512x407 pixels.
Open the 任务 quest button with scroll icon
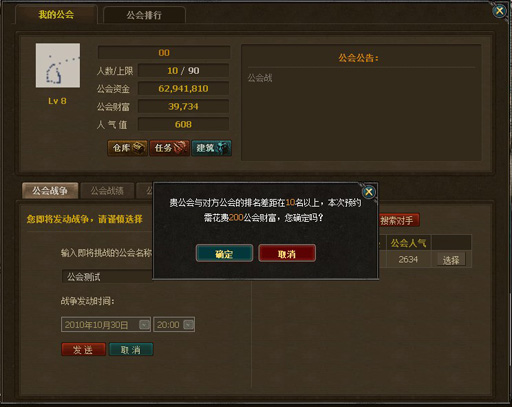coord(169,148)
